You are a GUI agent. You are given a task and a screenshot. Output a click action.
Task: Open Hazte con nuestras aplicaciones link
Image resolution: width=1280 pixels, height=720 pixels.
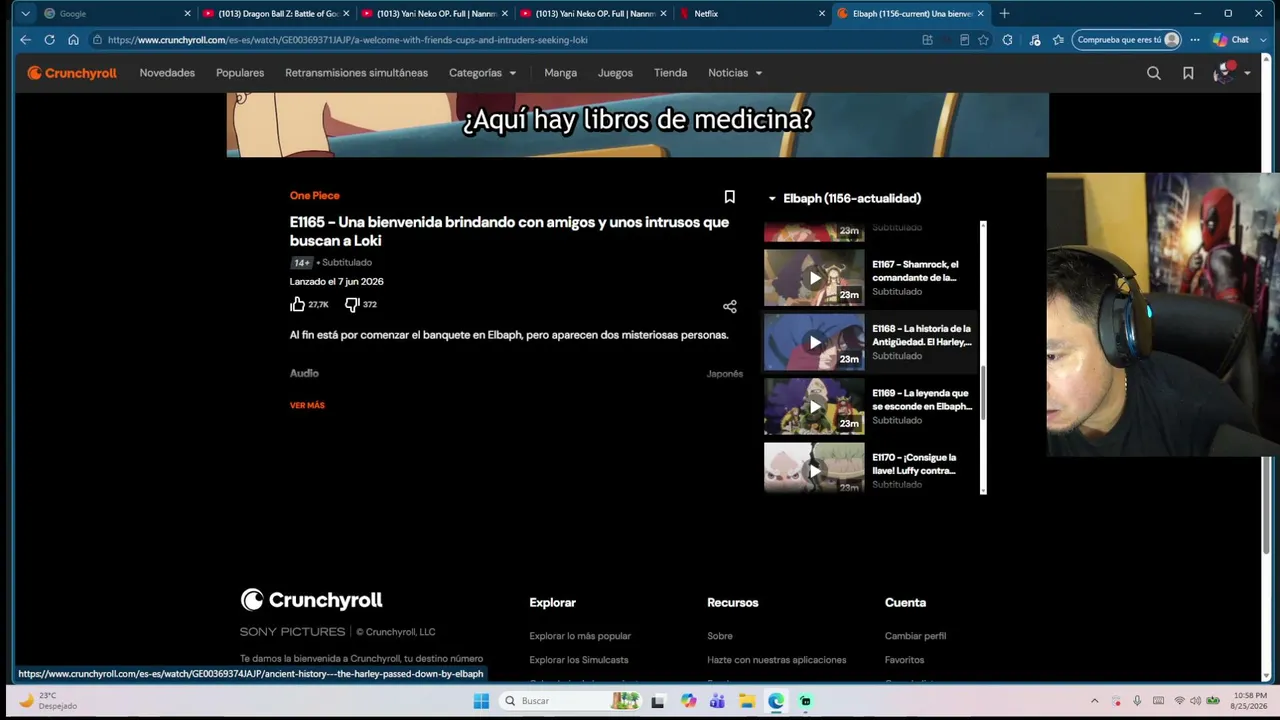[777, 660]
